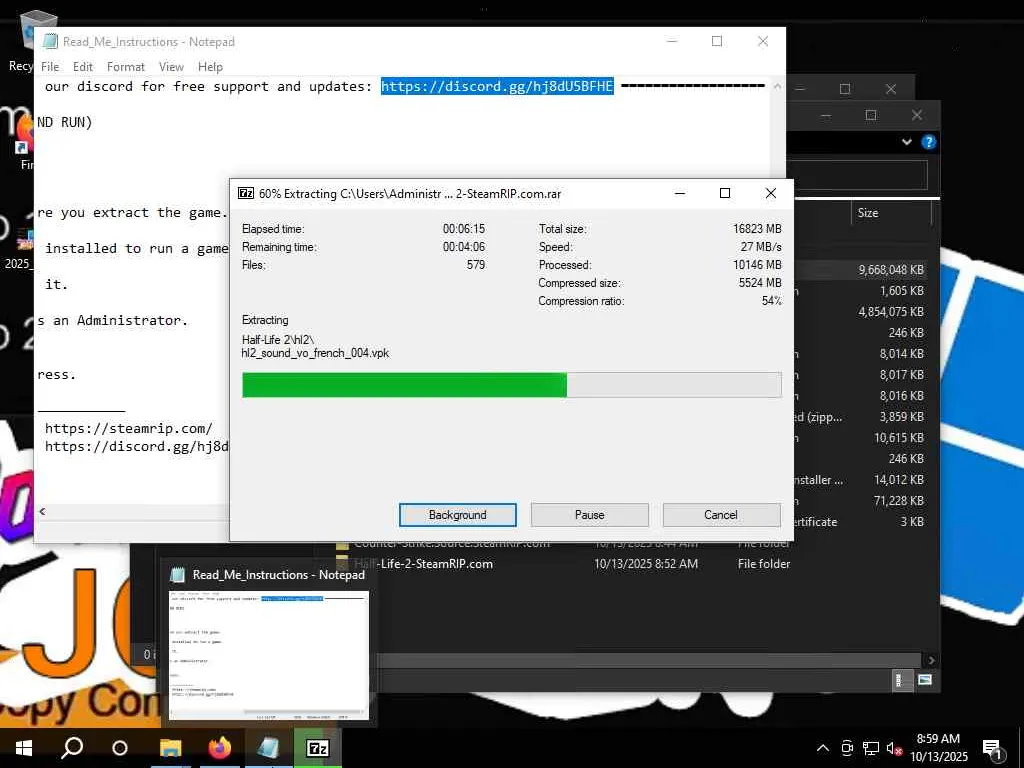Switch to Notepad taskbar icon

268,748
